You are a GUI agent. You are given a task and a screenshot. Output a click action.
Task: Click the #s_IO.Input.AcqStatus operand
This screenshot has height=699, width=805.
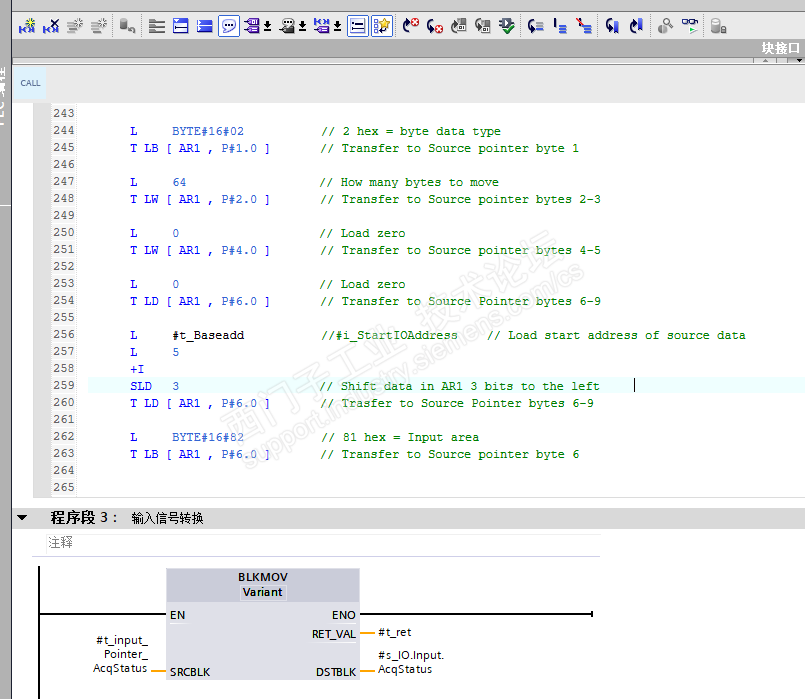click(411, 662)
